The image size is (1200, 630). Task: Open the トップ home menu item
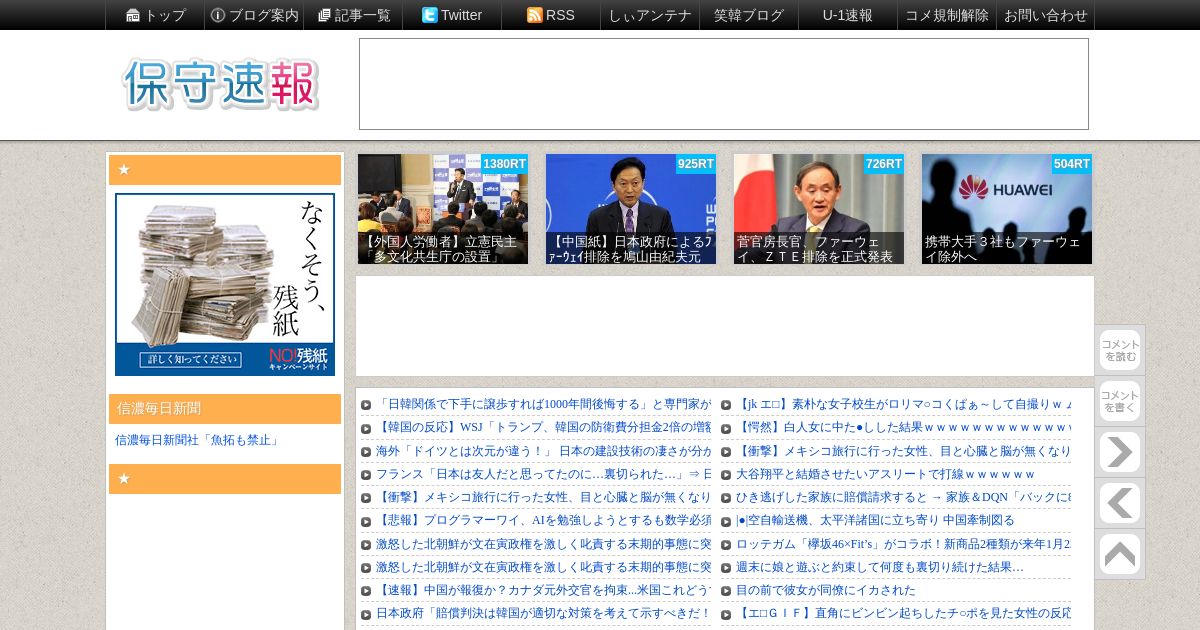pyautogui.click(x=155, y=15)
